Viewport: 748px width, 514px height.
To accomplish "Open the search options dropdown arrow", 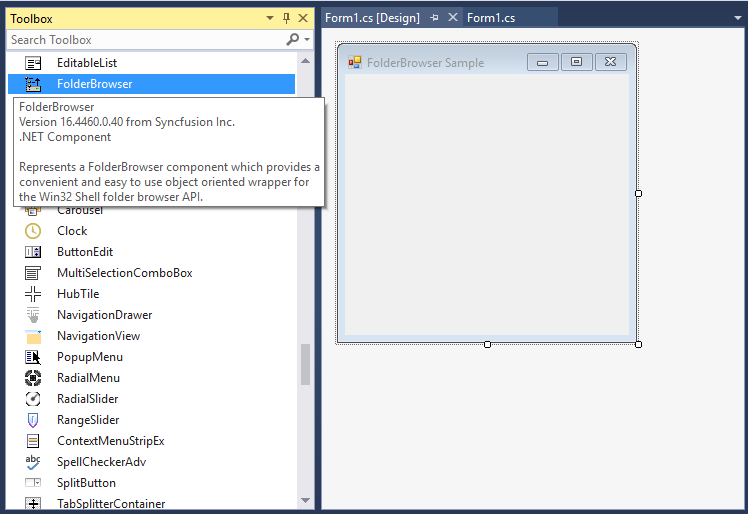I will [307, 40].
